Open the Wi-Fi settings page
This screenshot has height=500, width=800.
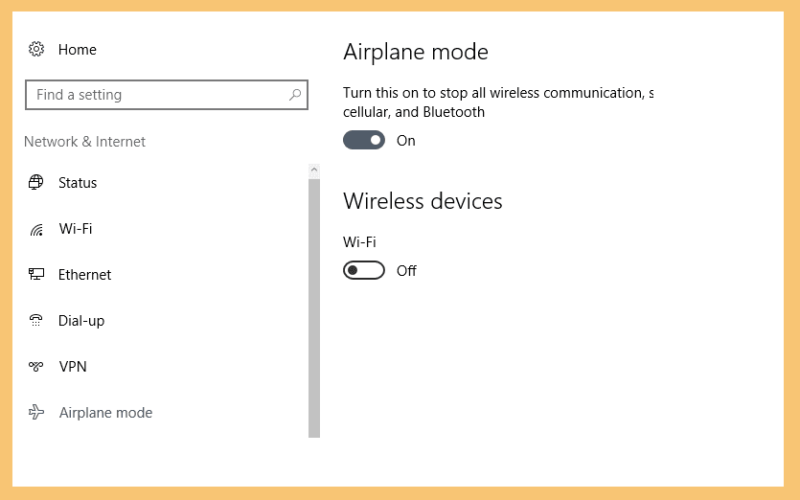pos(76,229)
